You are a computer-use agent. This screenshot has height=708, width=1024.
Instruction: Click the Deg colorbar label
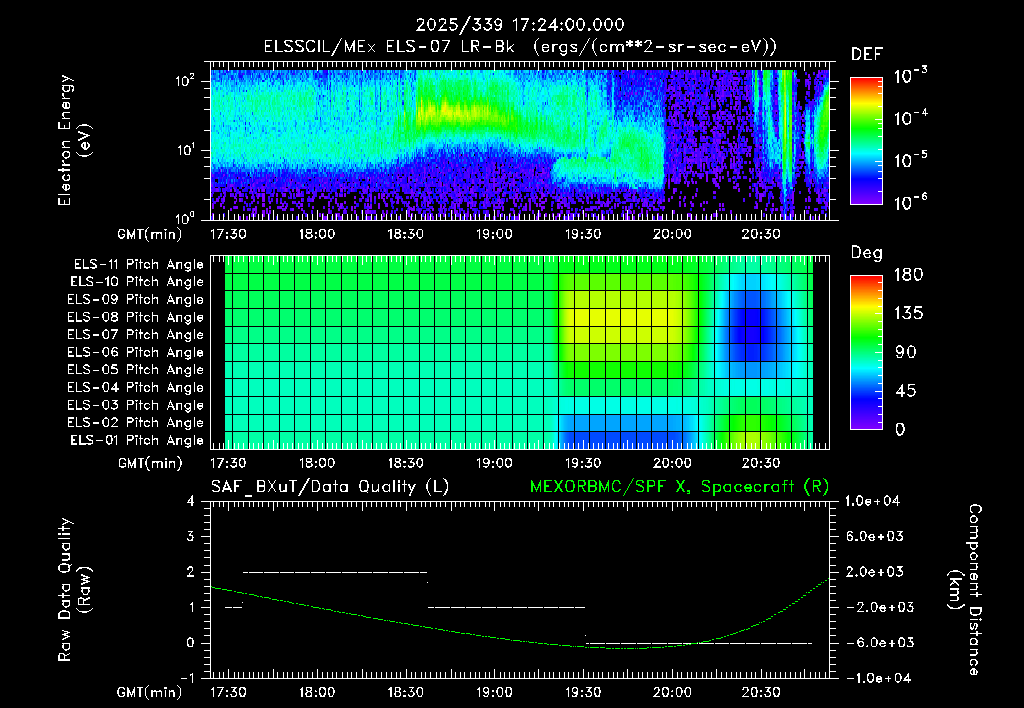point(867,253)
